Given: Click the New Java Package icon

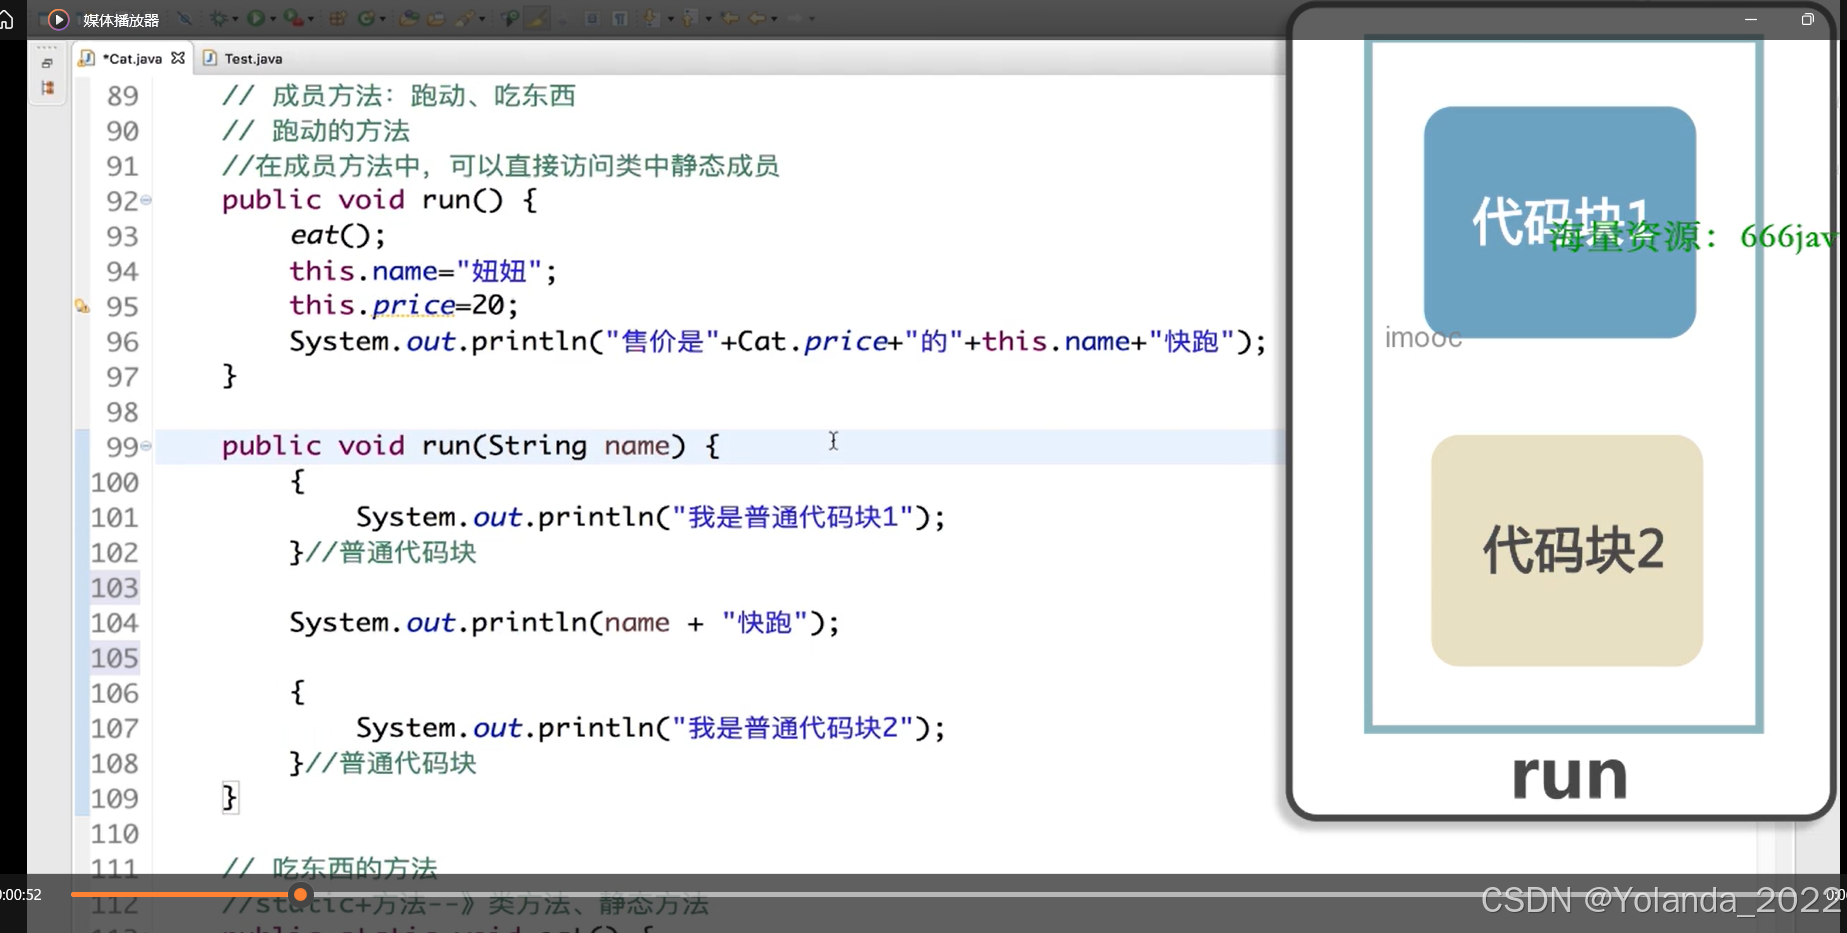Looking at the screenshot, I should pos(338,18).
